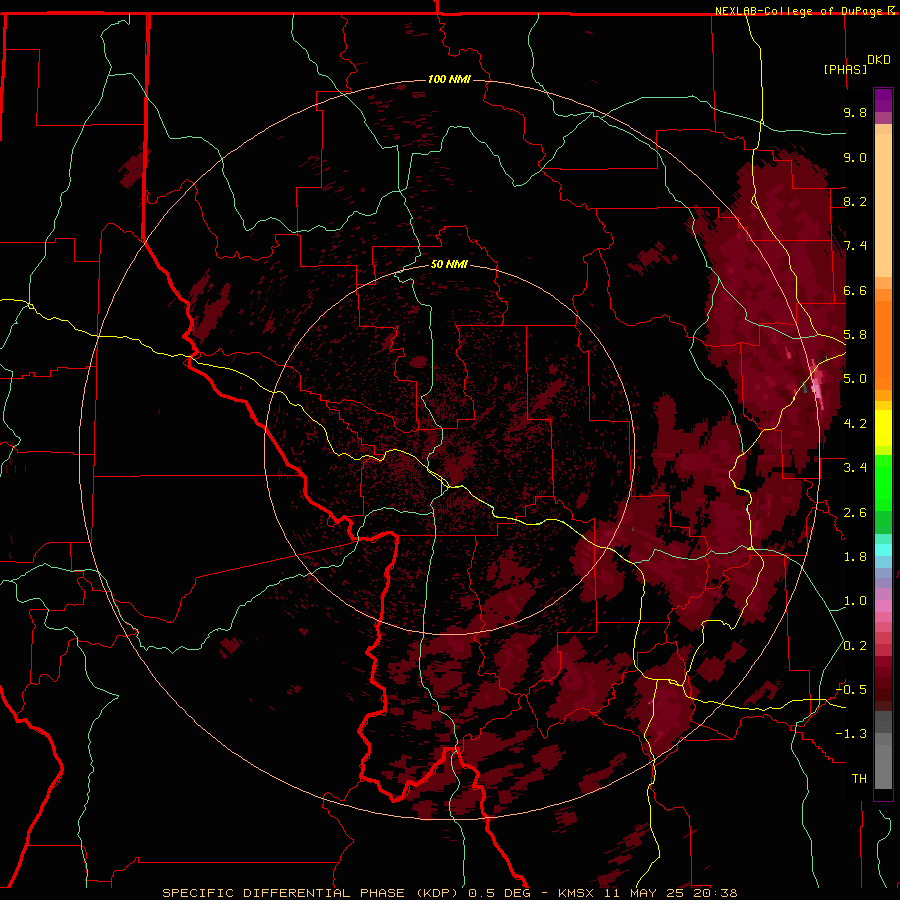Click the 50 NMI range ring label
Viewport: 900px width, 900px height.
click(x=449, y=264)
